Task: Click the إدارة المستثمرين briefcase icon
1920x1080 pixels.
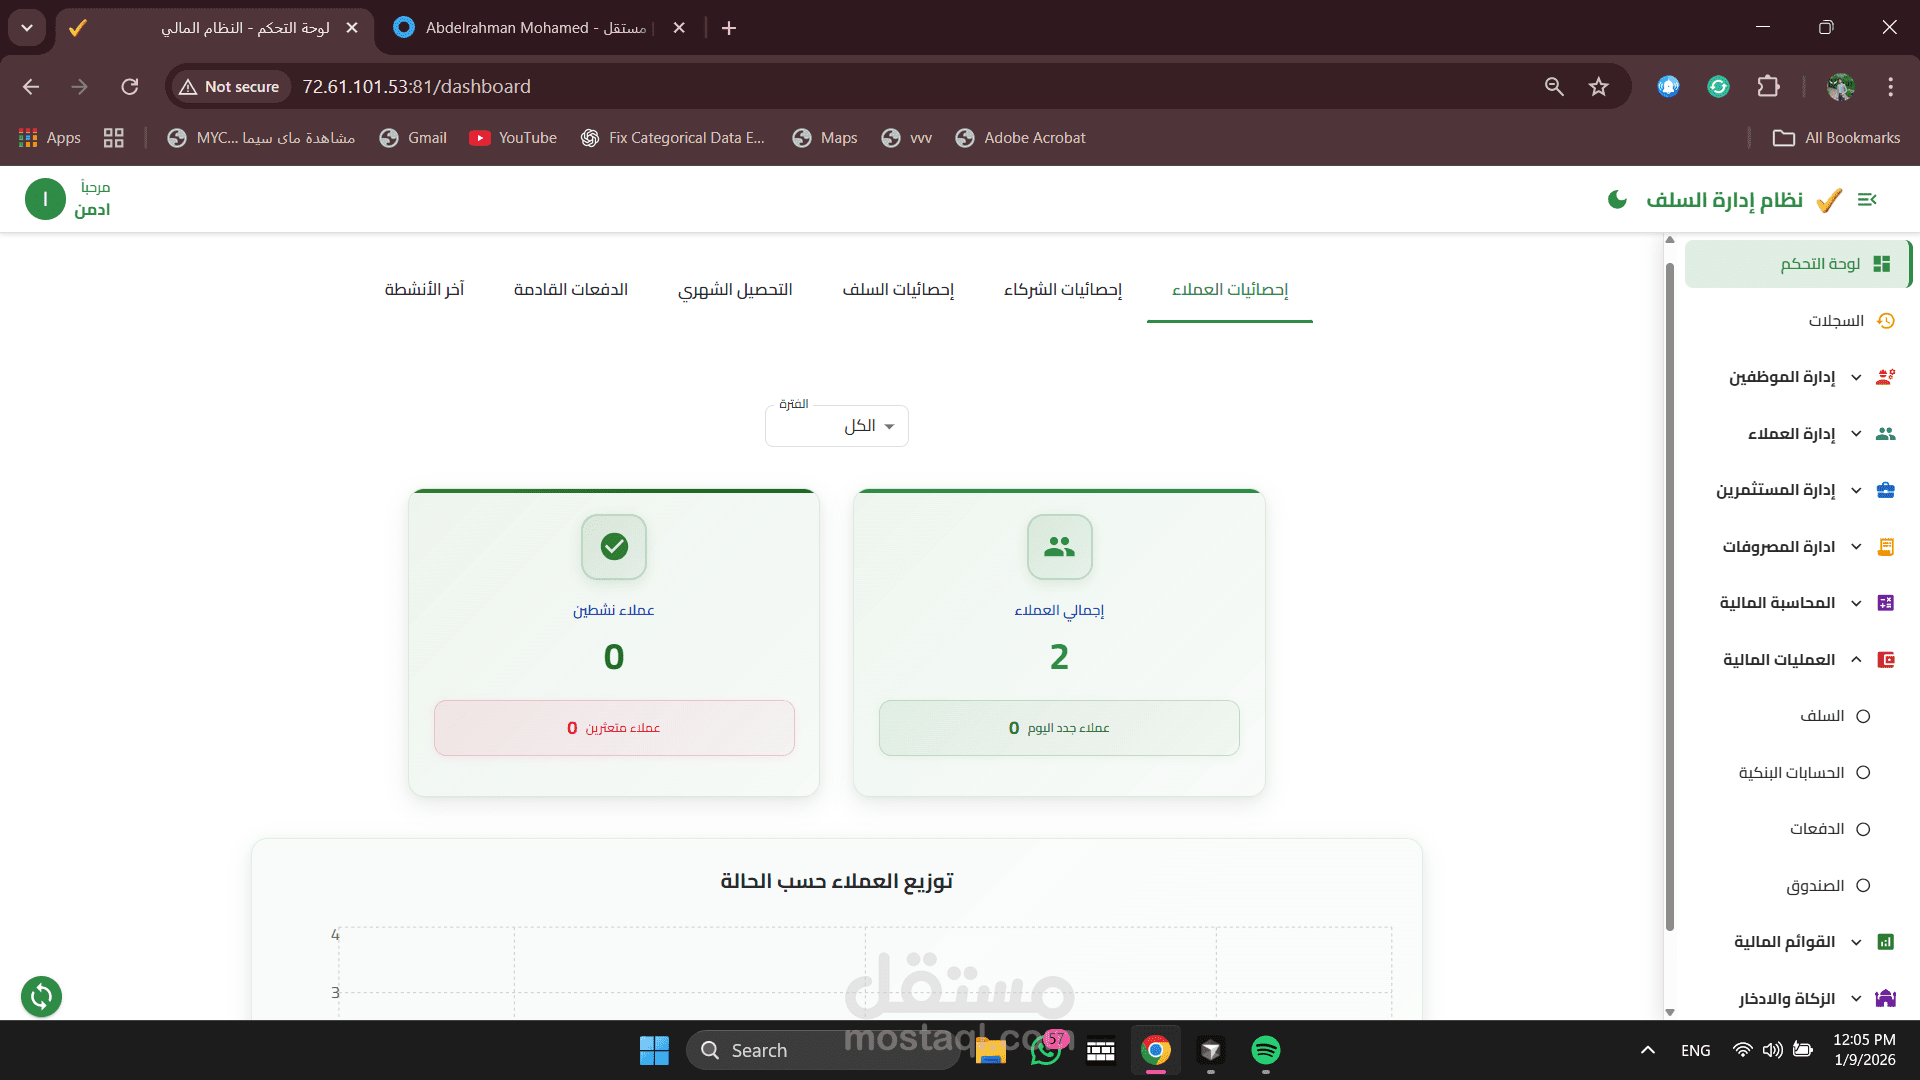Action: pos(1886,490)
